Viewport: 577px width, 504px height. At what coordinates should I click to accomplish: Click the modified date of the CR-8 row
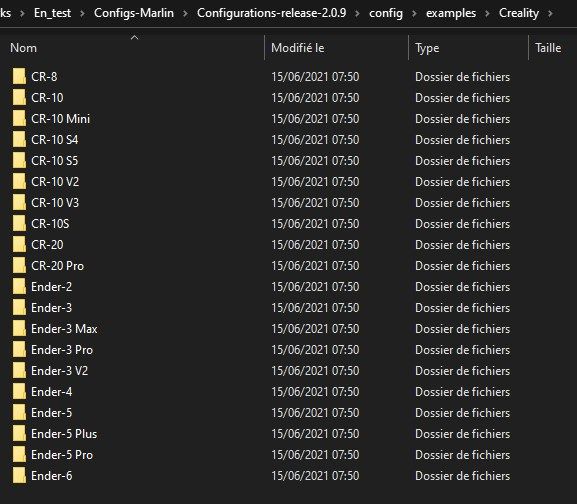click(x=315, y=77)
